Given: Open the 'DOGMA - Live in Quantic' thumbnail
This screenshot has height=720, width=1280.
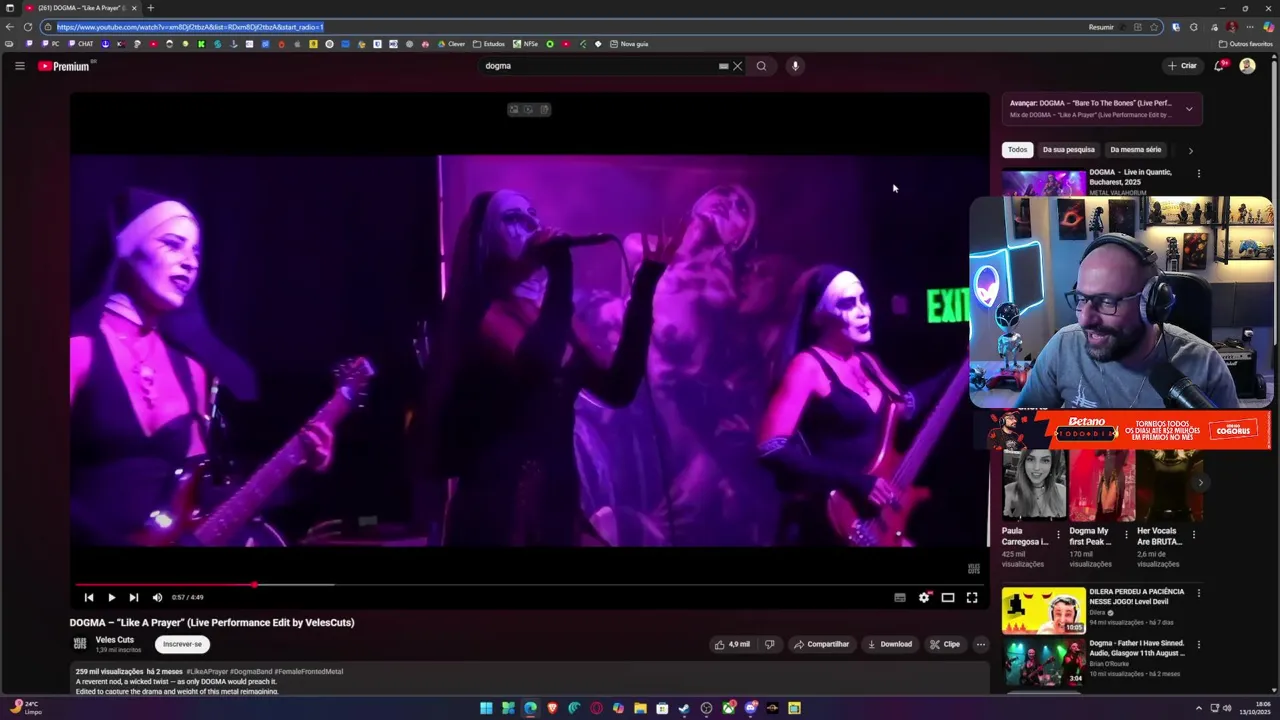Looking at the screenshot, I should pos(1044,183).
